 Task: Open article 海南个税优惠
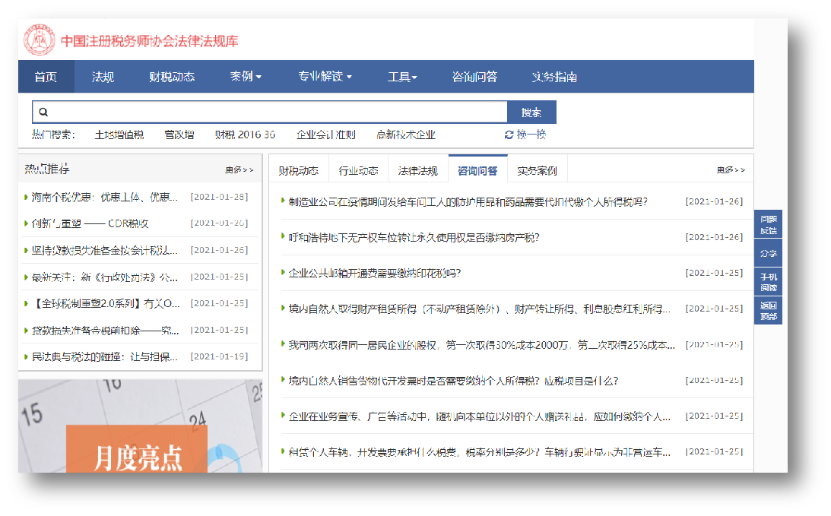tap(104, 197)
